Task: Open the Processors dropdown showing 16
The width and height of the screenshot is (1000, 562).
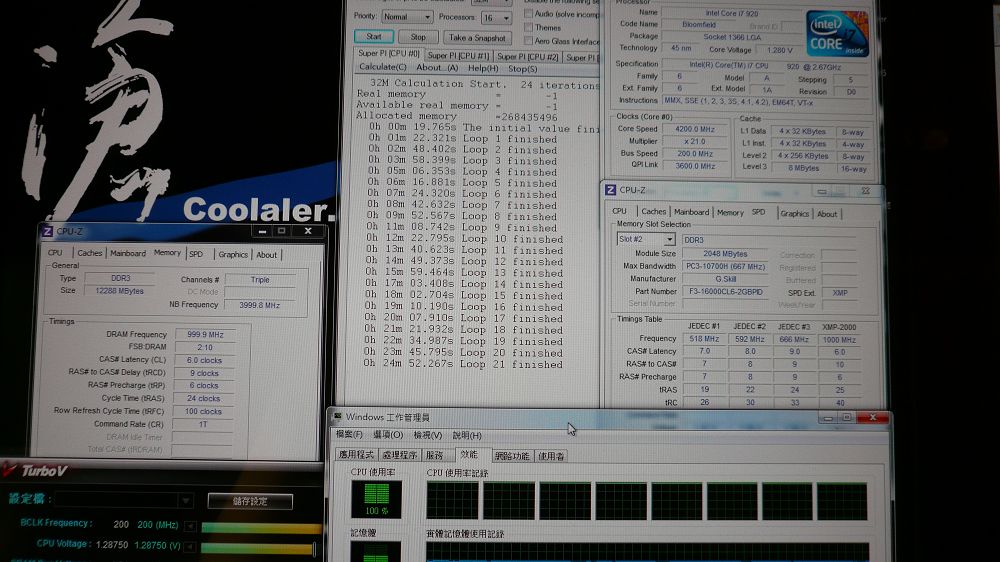Action: [496, 17]
